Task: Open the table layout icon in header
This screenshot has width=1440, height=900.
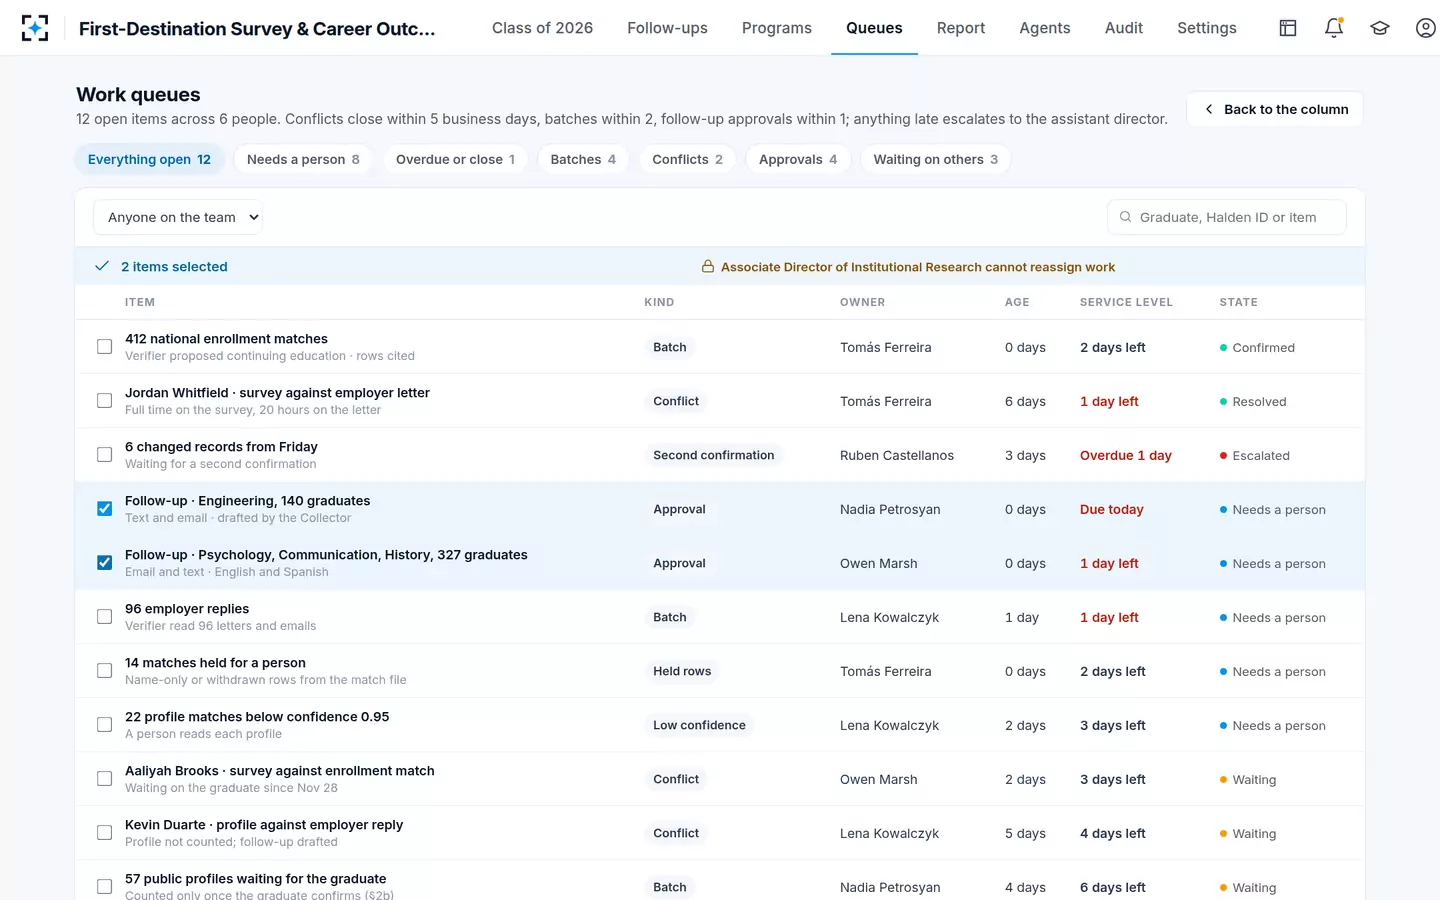Action: click(x=1288, y=28)
